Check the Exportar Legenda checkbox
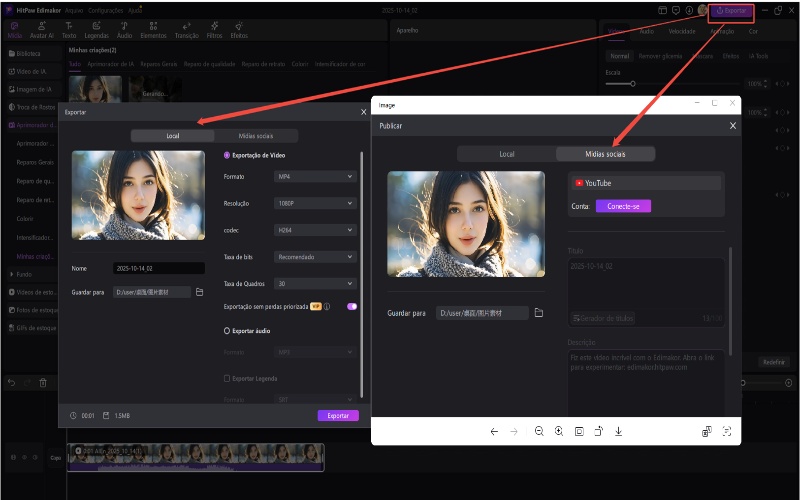Image resolution: width=800 pixels, height=500 pixels. [x=227, y=379]
